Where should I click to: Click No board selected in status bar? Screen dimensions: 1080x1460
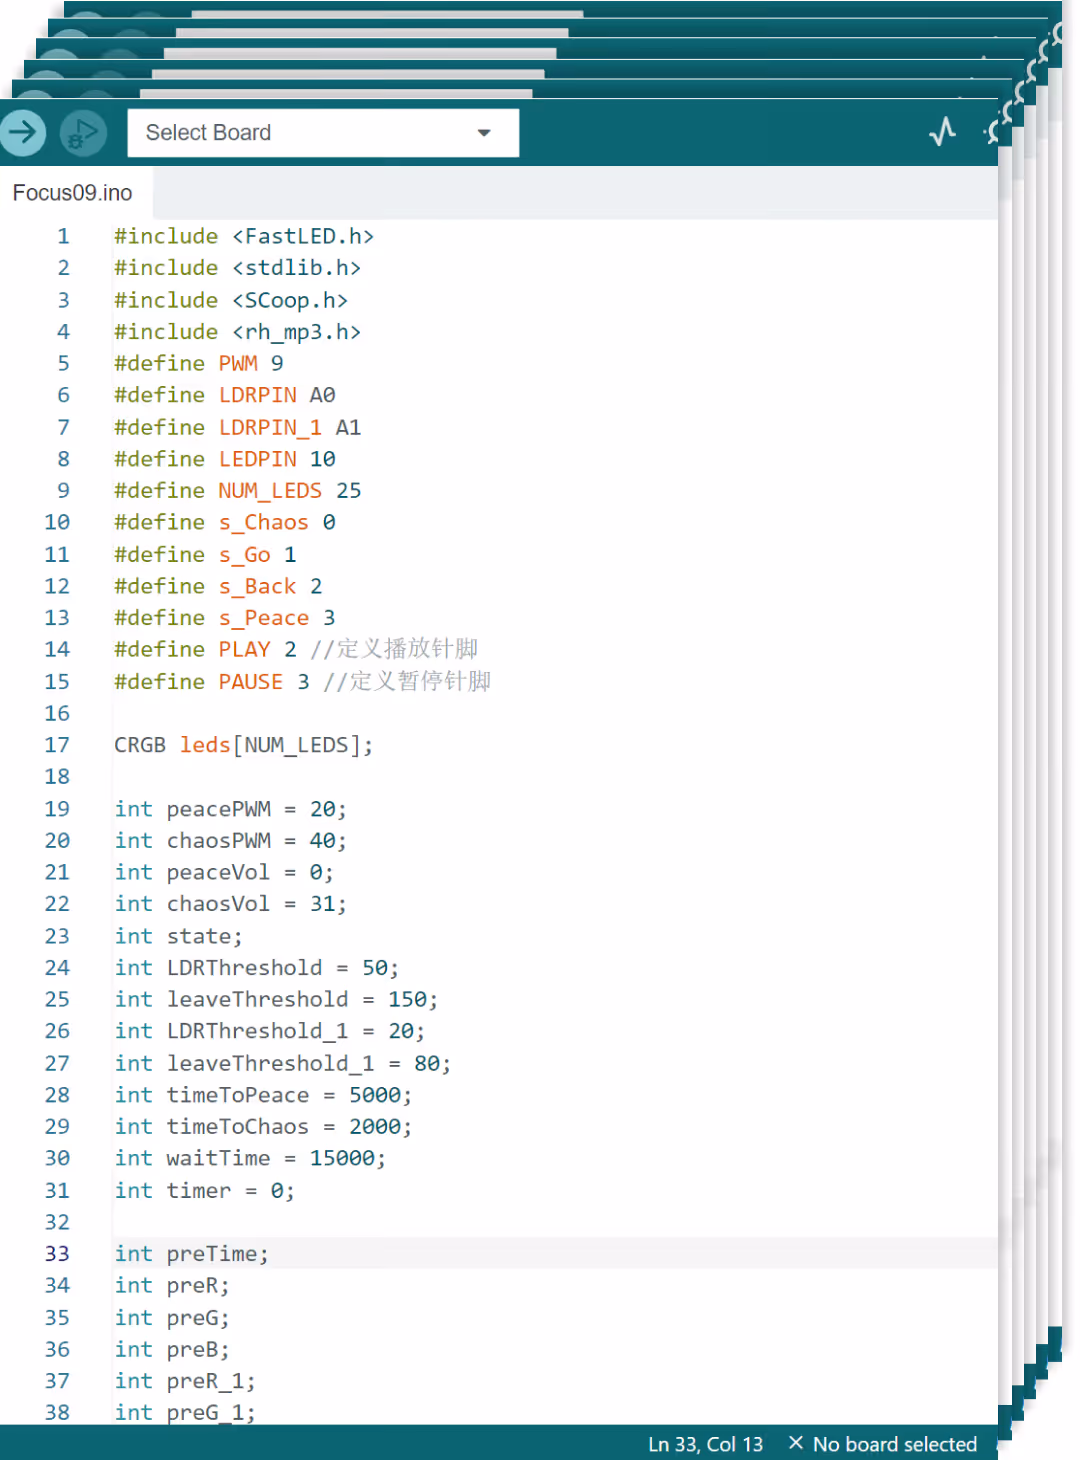pos(894,1443)
